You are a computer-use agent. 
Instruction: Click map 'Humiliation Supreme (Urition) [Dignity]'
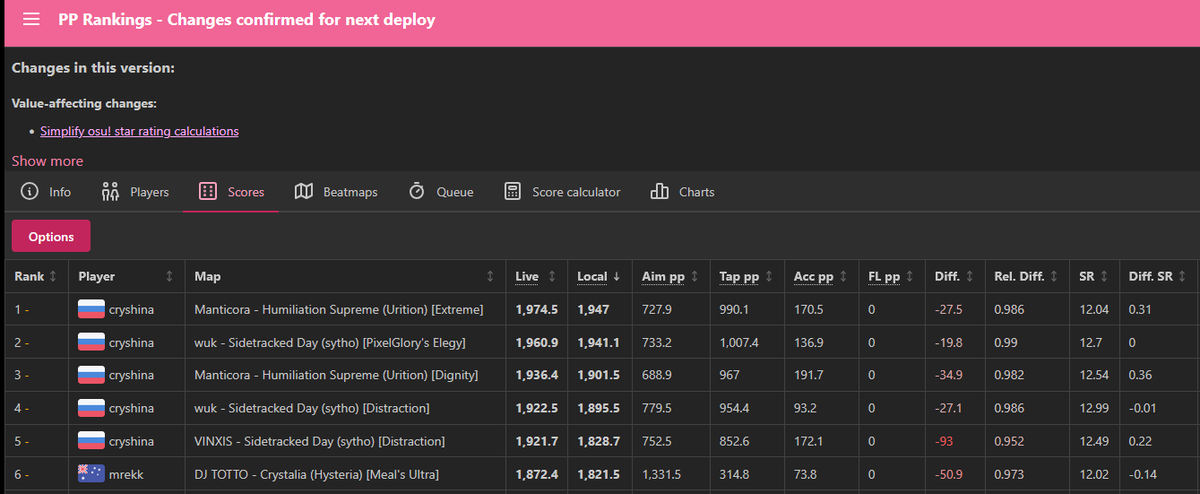point(336,375)
